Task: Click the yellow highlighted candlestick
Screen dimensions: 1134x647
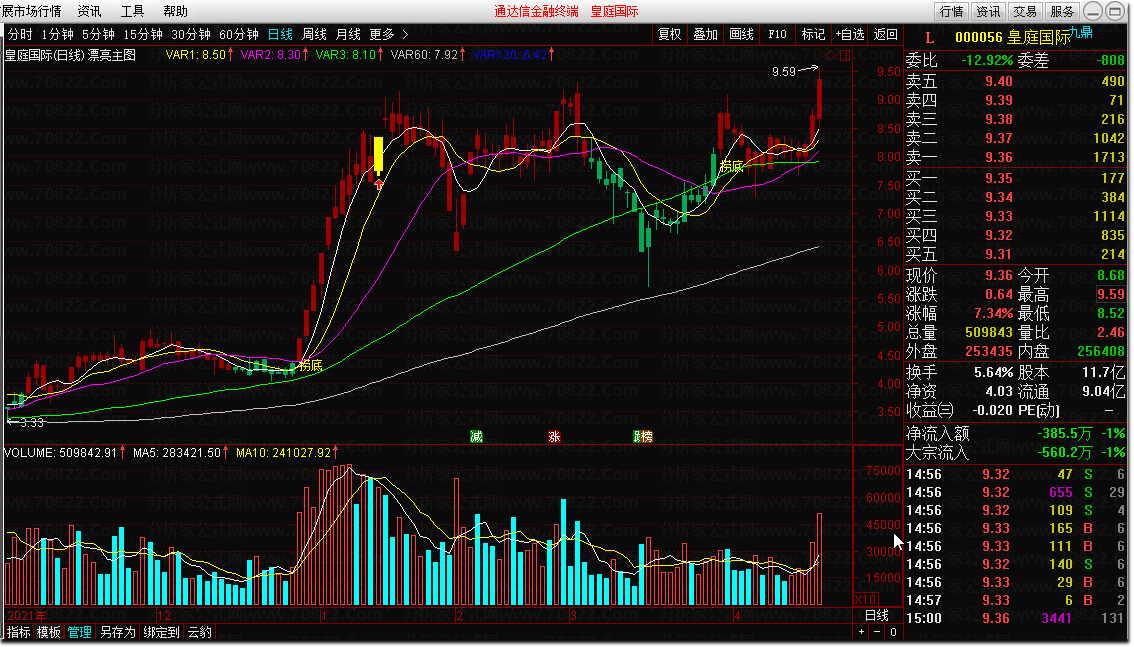Action: 378,155
